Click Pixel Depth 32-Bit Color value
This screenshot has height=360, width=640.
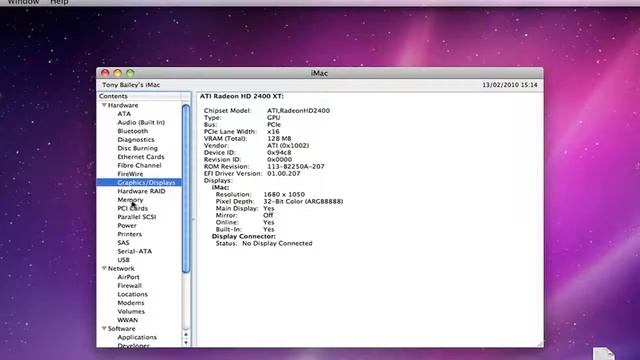point(303,202)
